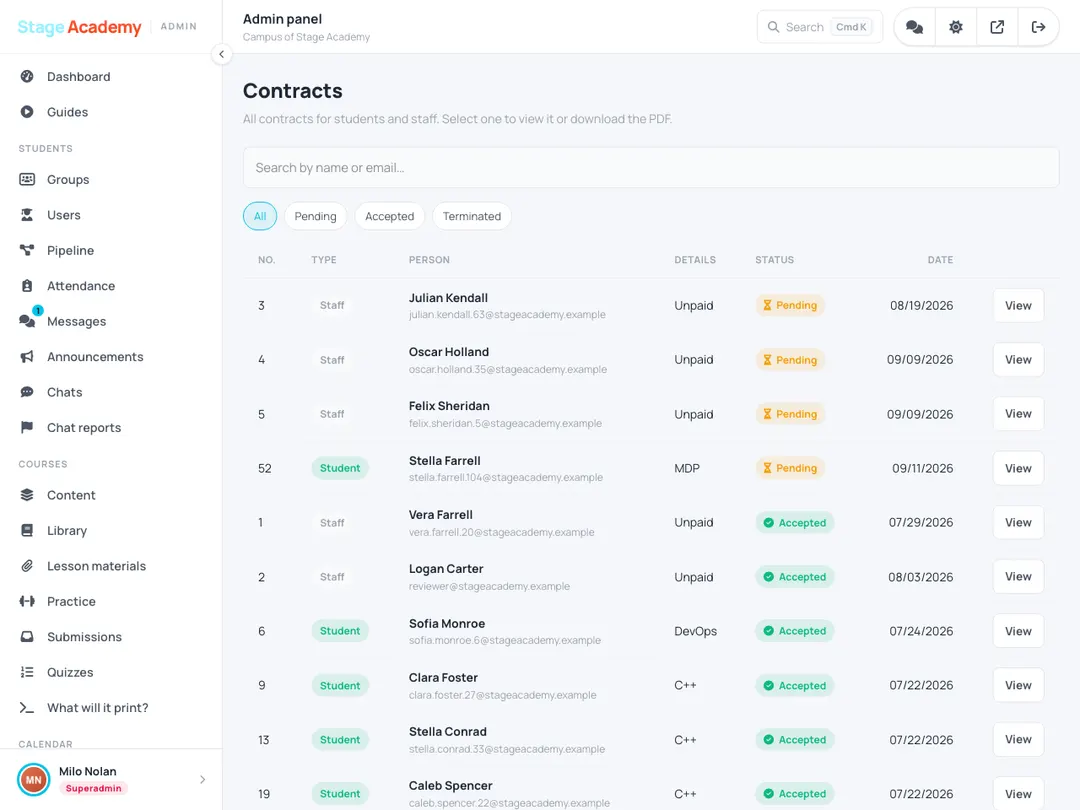1080x810 pixels.
Task: Open the Search Cmd K box
Action: pos(820,27)
